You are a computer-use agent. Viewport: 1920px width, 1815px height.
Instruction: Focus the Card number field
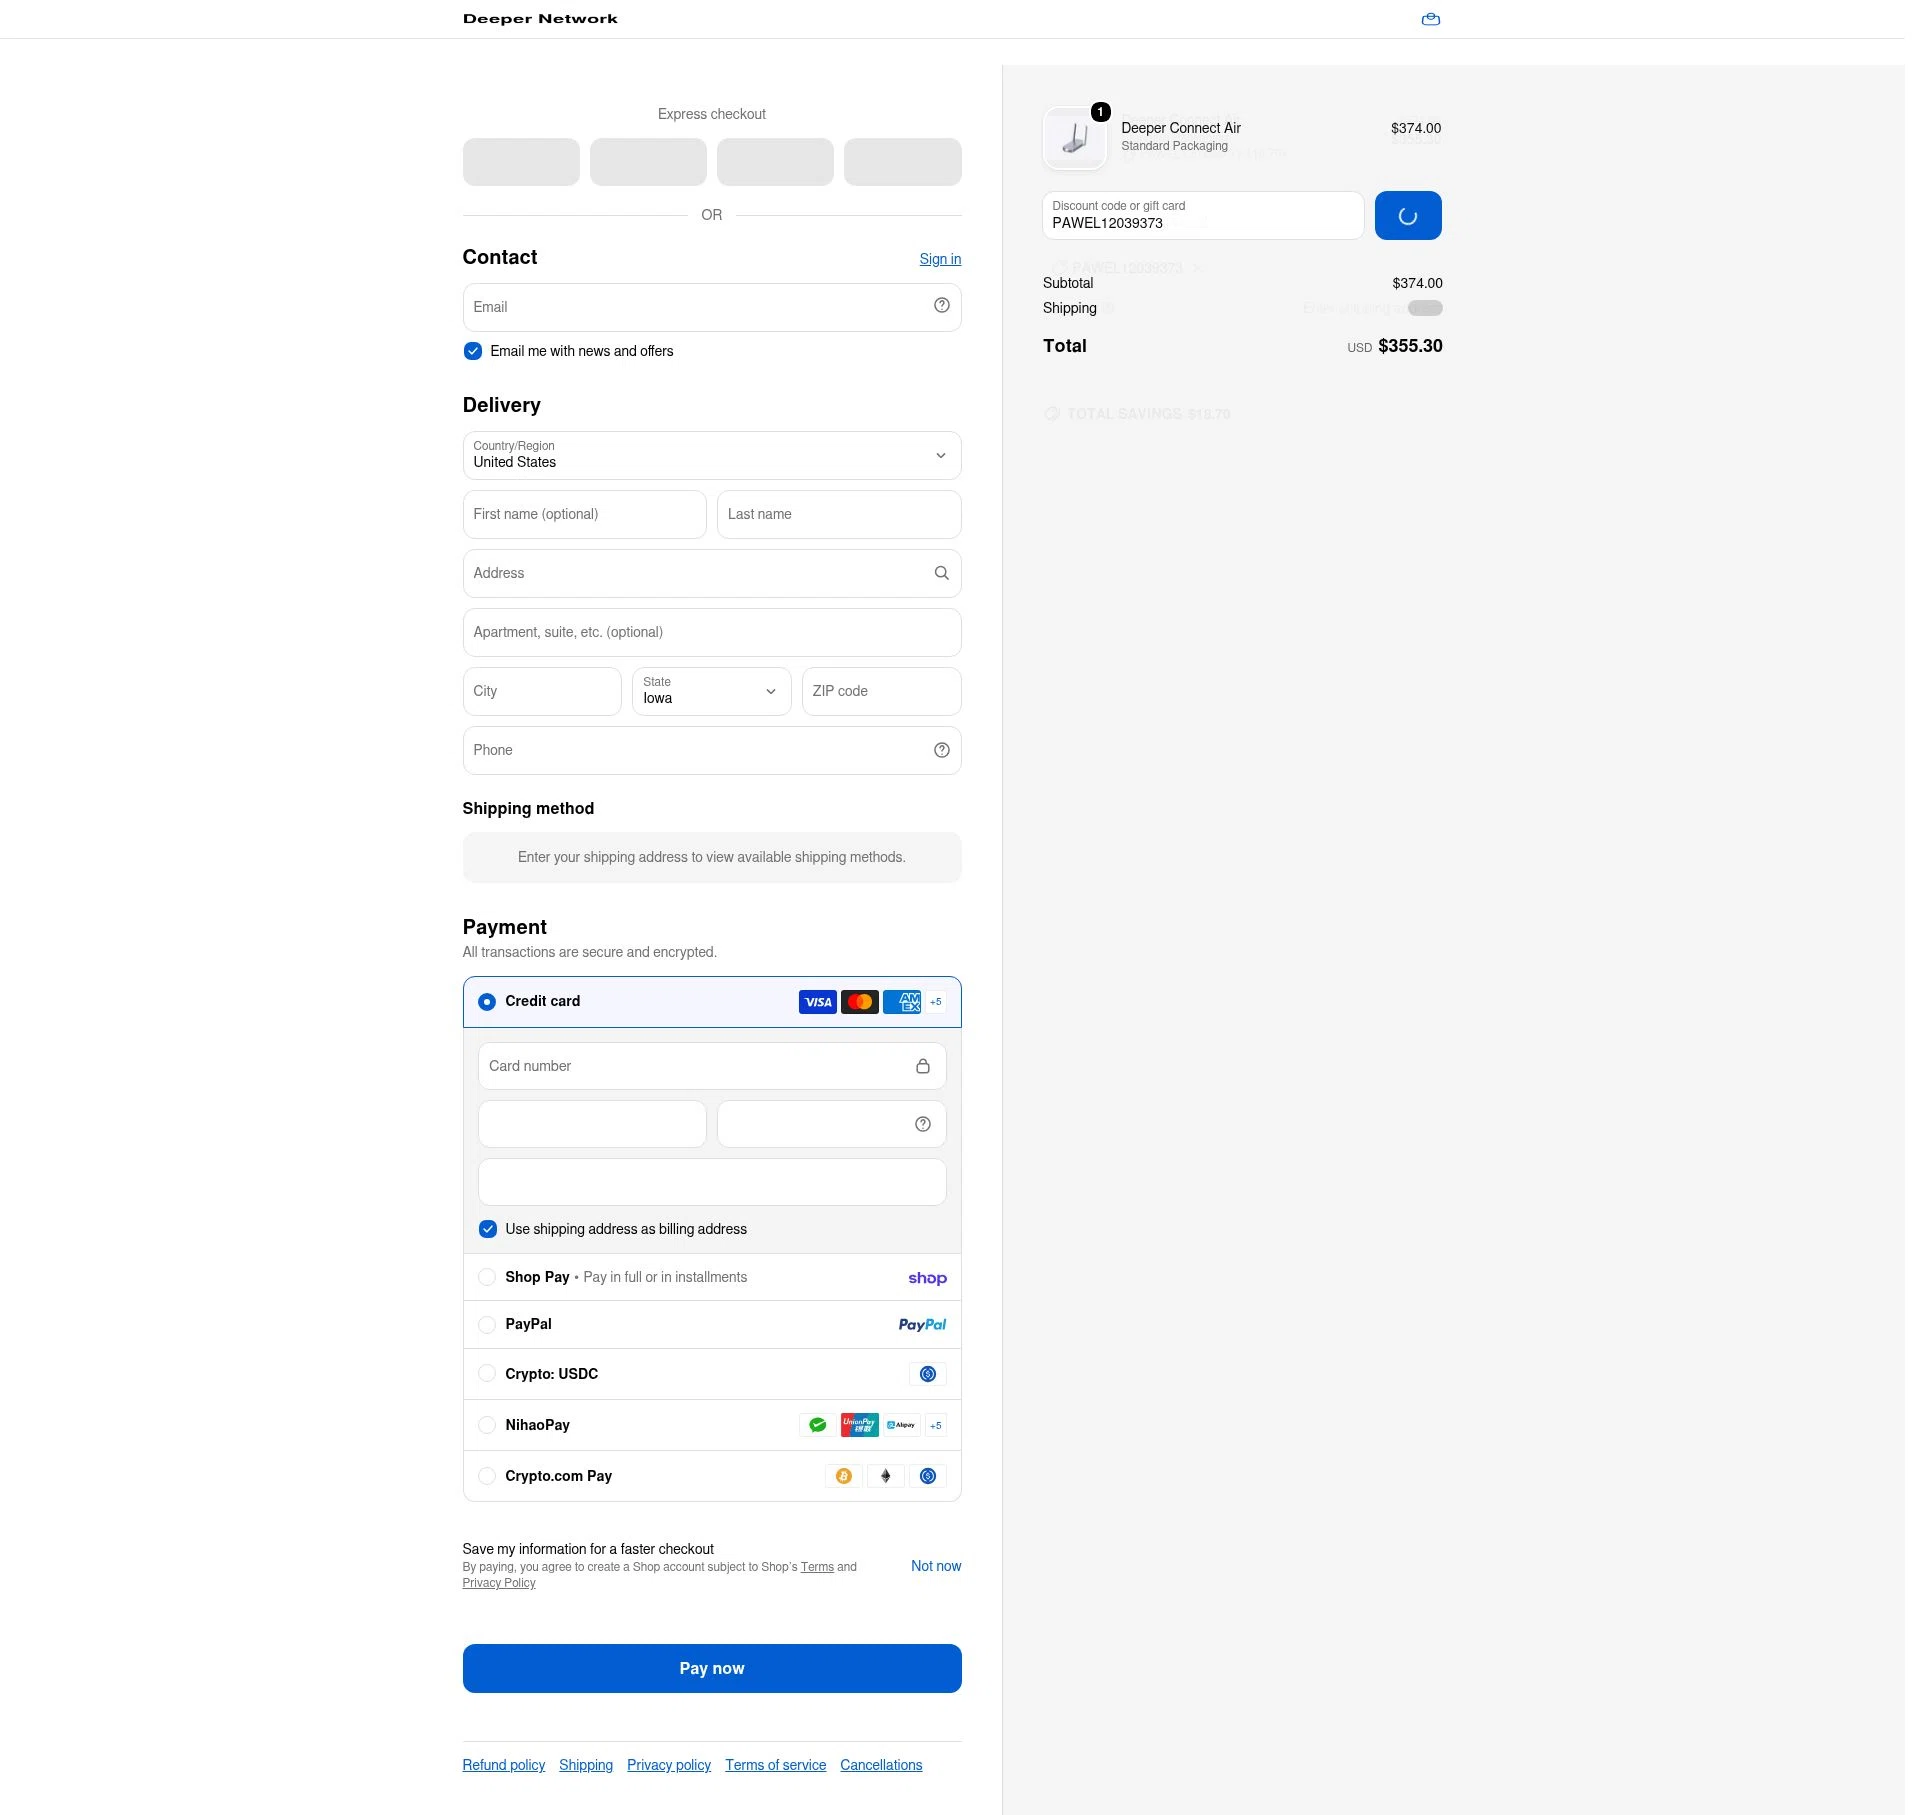click(712, 1066)
